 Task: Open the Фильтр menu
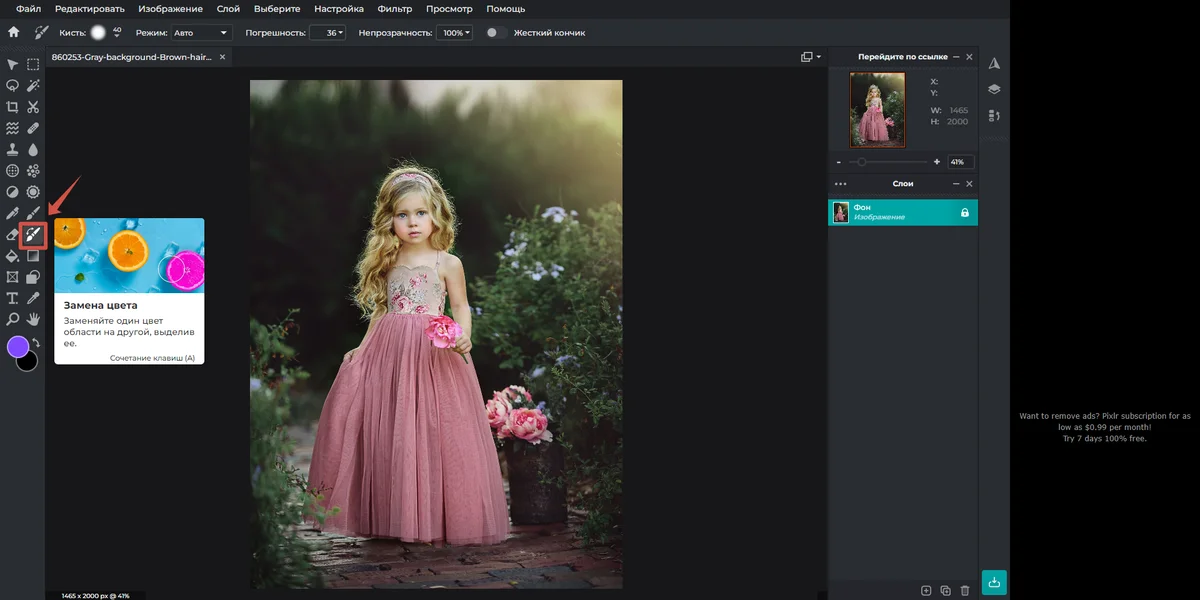pyautogui.click(x=395, y=8)
